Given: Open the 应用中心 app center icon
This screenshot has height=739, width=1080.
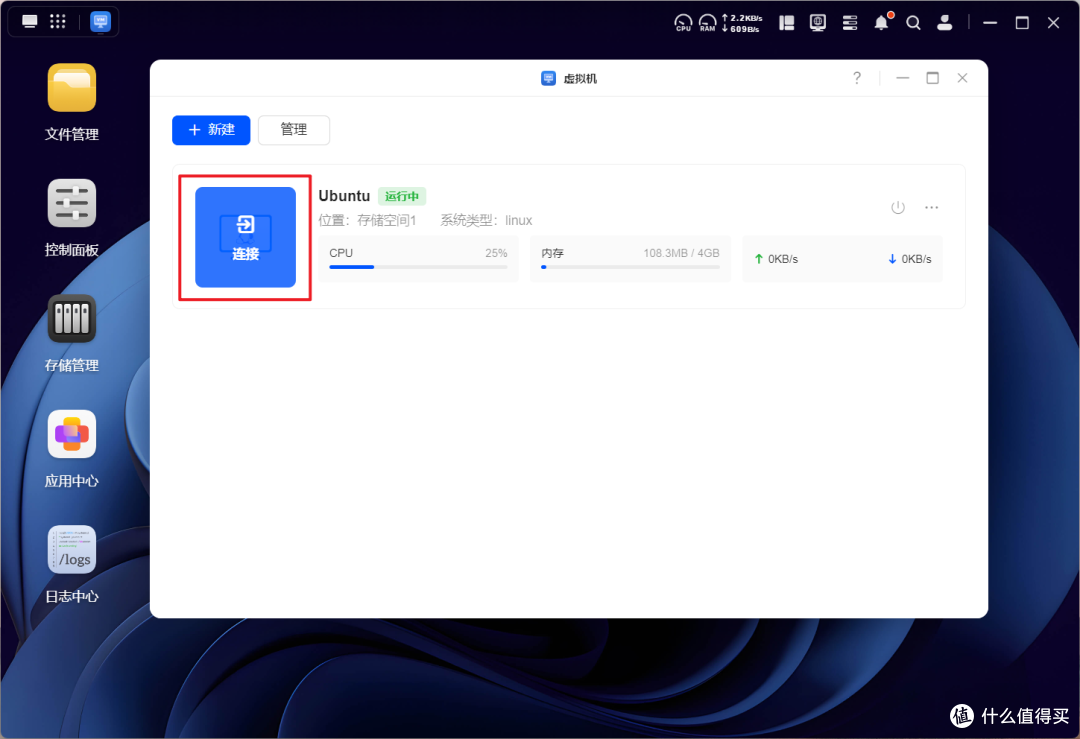Looking at the screenshot, I should tap(72, 435).
